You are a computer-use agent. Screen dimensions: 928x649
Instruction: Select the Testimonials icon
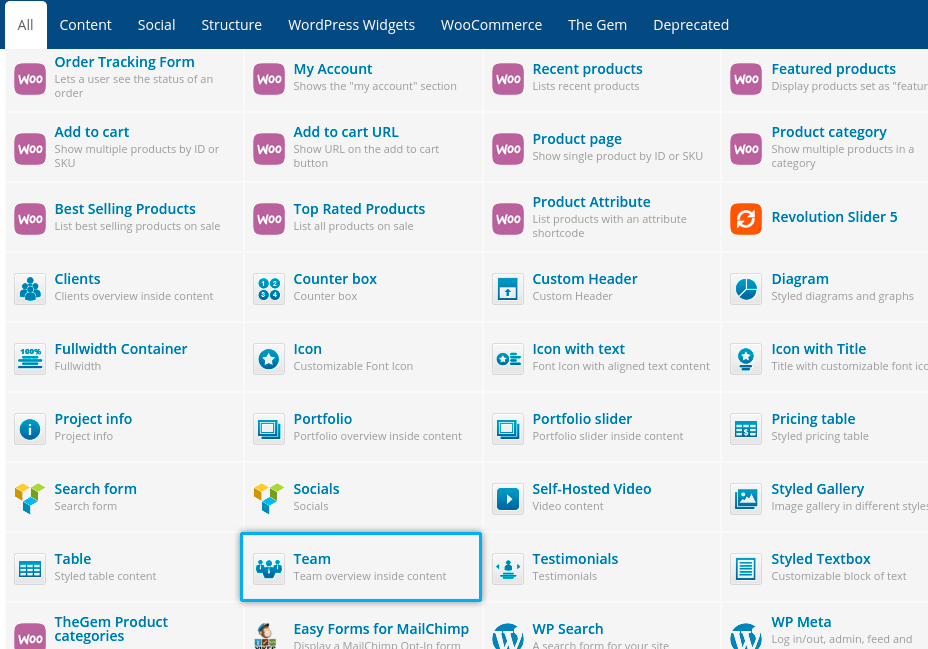[x=508, y=568]
